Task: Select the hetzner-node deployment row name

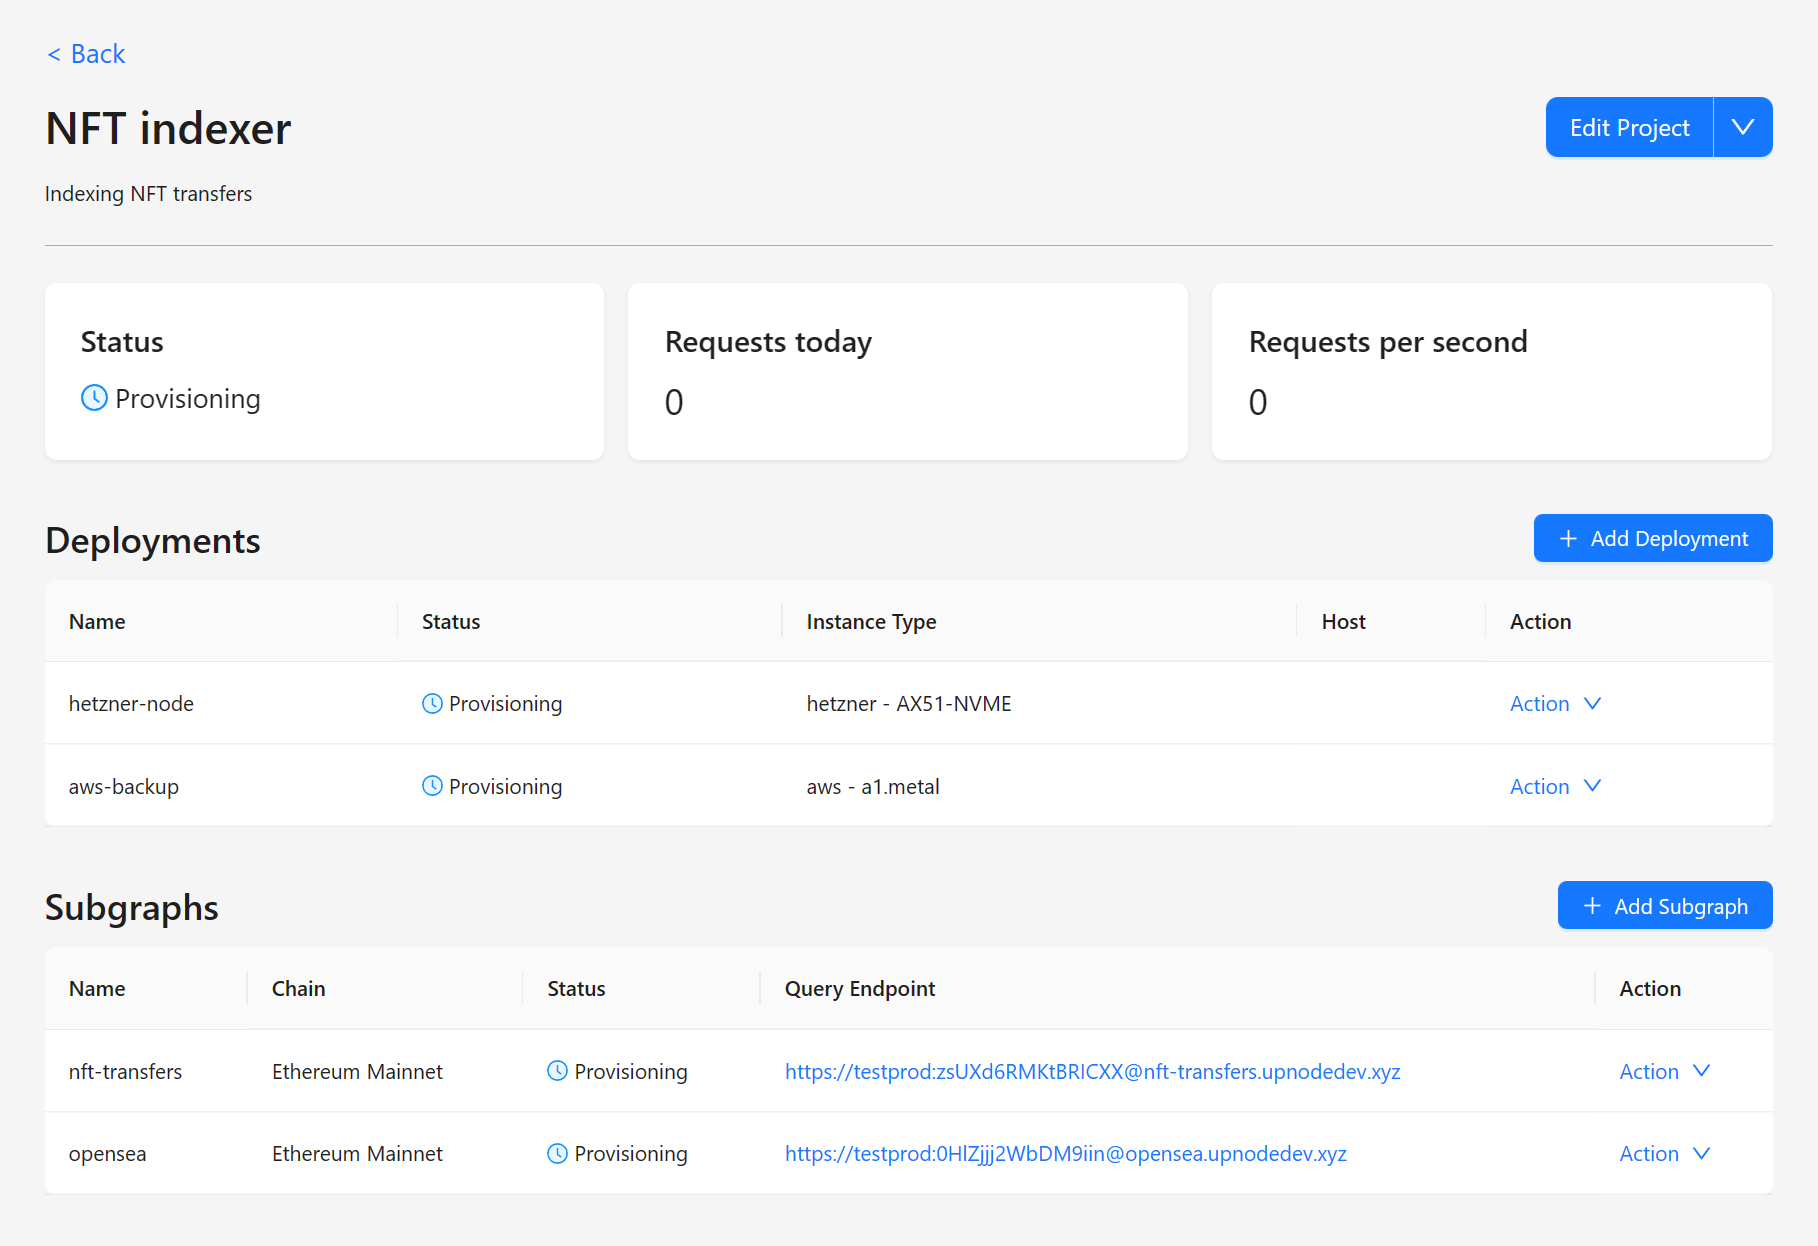Action: click(131, 704)
